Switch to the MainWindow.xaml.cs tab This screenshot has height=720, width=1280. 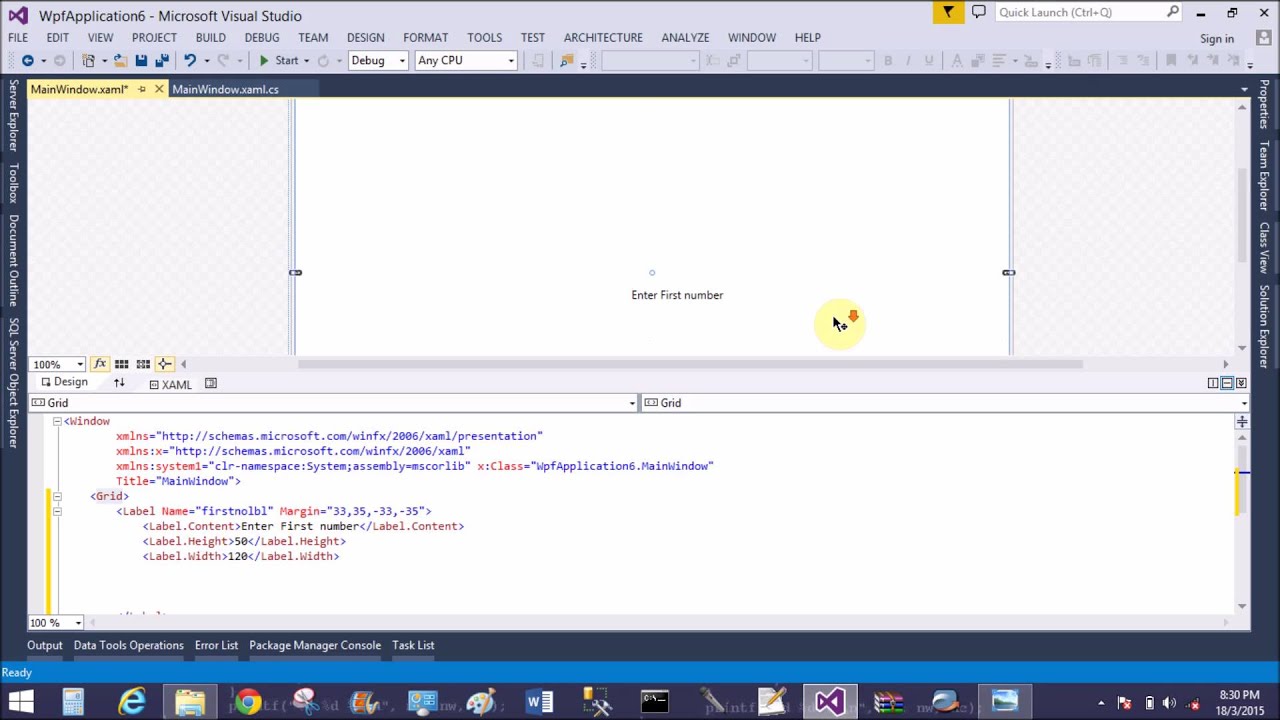pyautogui.click(x=225, y=89)
